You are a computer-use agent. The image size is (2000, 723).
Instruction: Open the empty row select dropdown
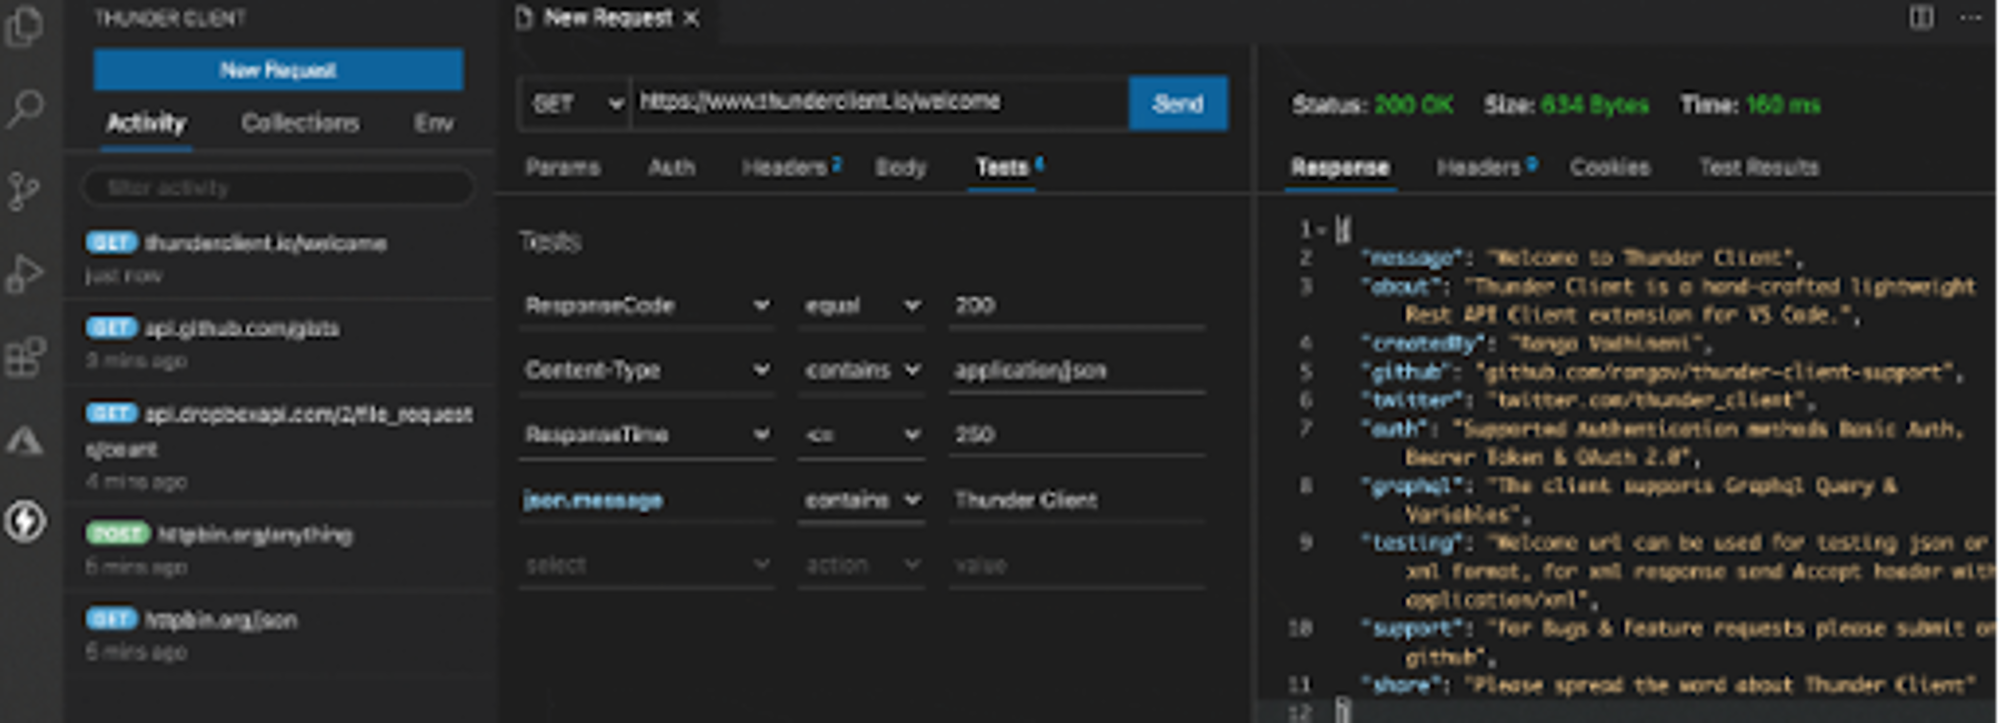click(x=646, y=565)
